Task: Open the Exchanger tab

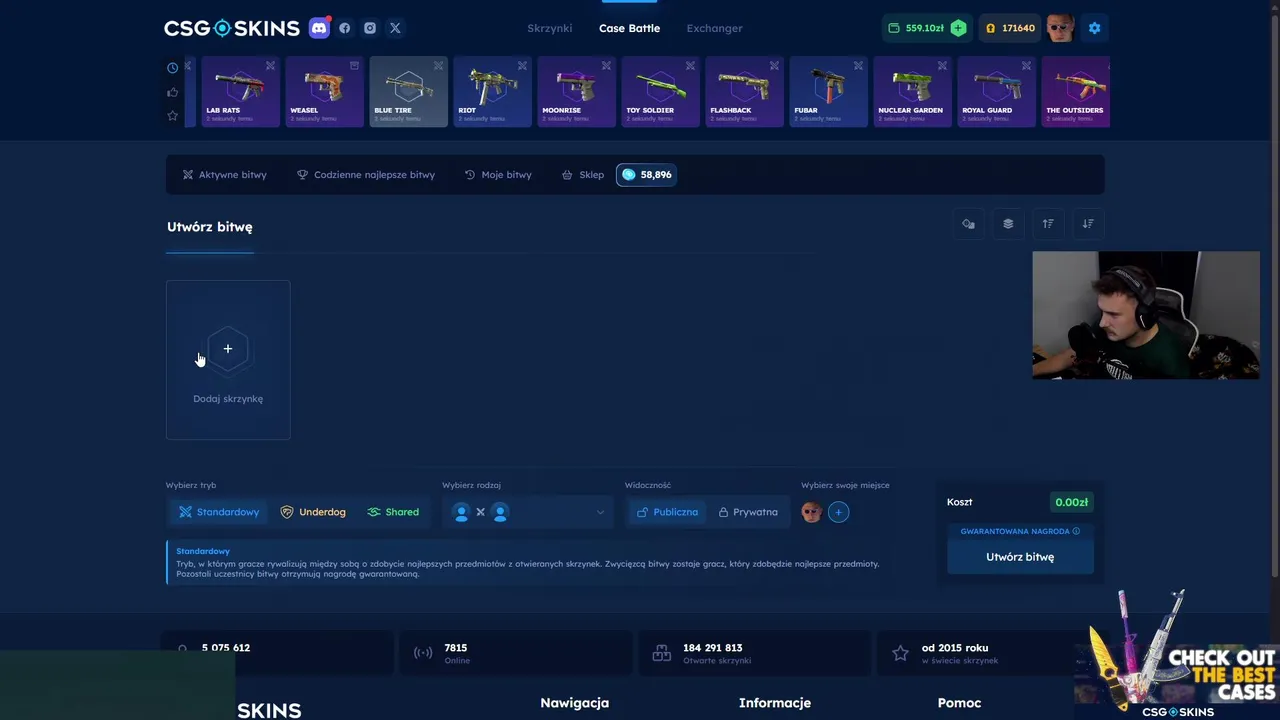Action: pos(714,28)
